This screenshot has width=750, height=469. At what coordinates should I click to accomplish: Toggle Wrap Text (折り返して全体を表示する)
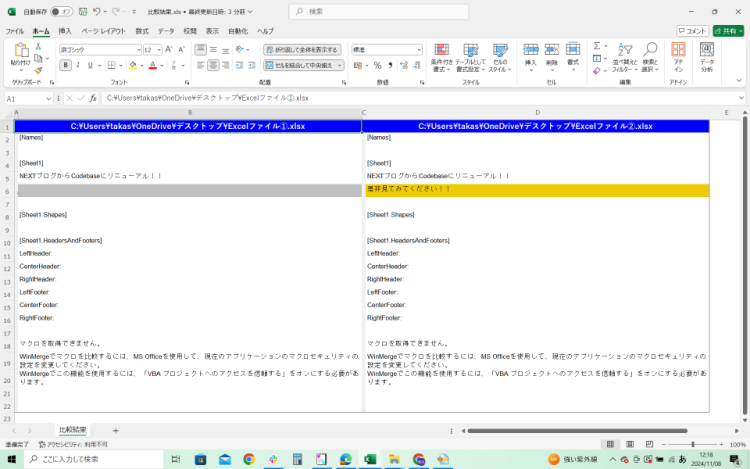coord(300,49)
